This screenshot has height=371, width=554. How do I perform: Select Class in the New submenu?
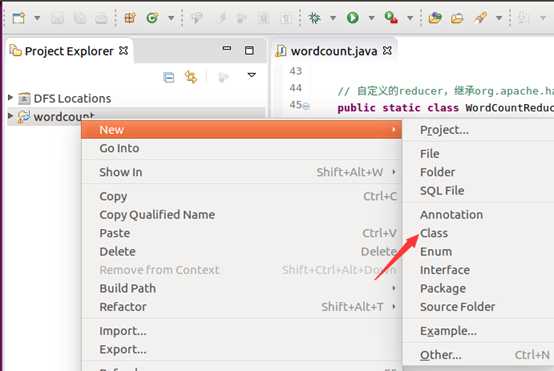coord(479,233)
